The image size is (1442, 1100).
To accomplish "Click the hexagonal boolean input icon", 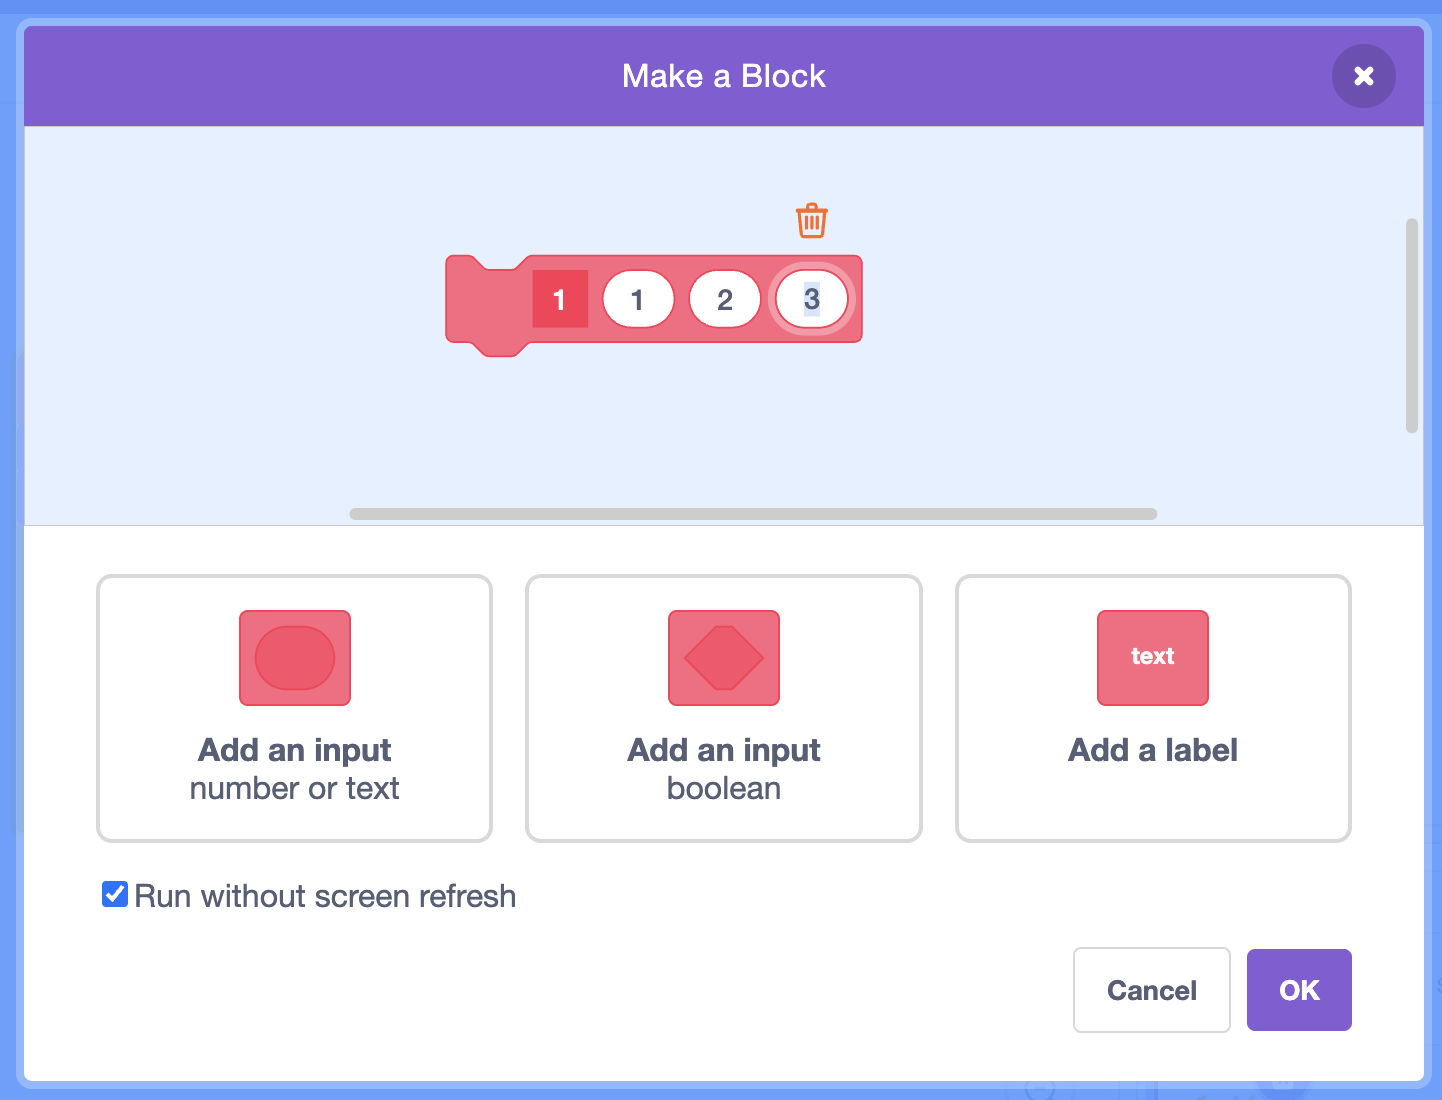I will click(x=724, y=658).
